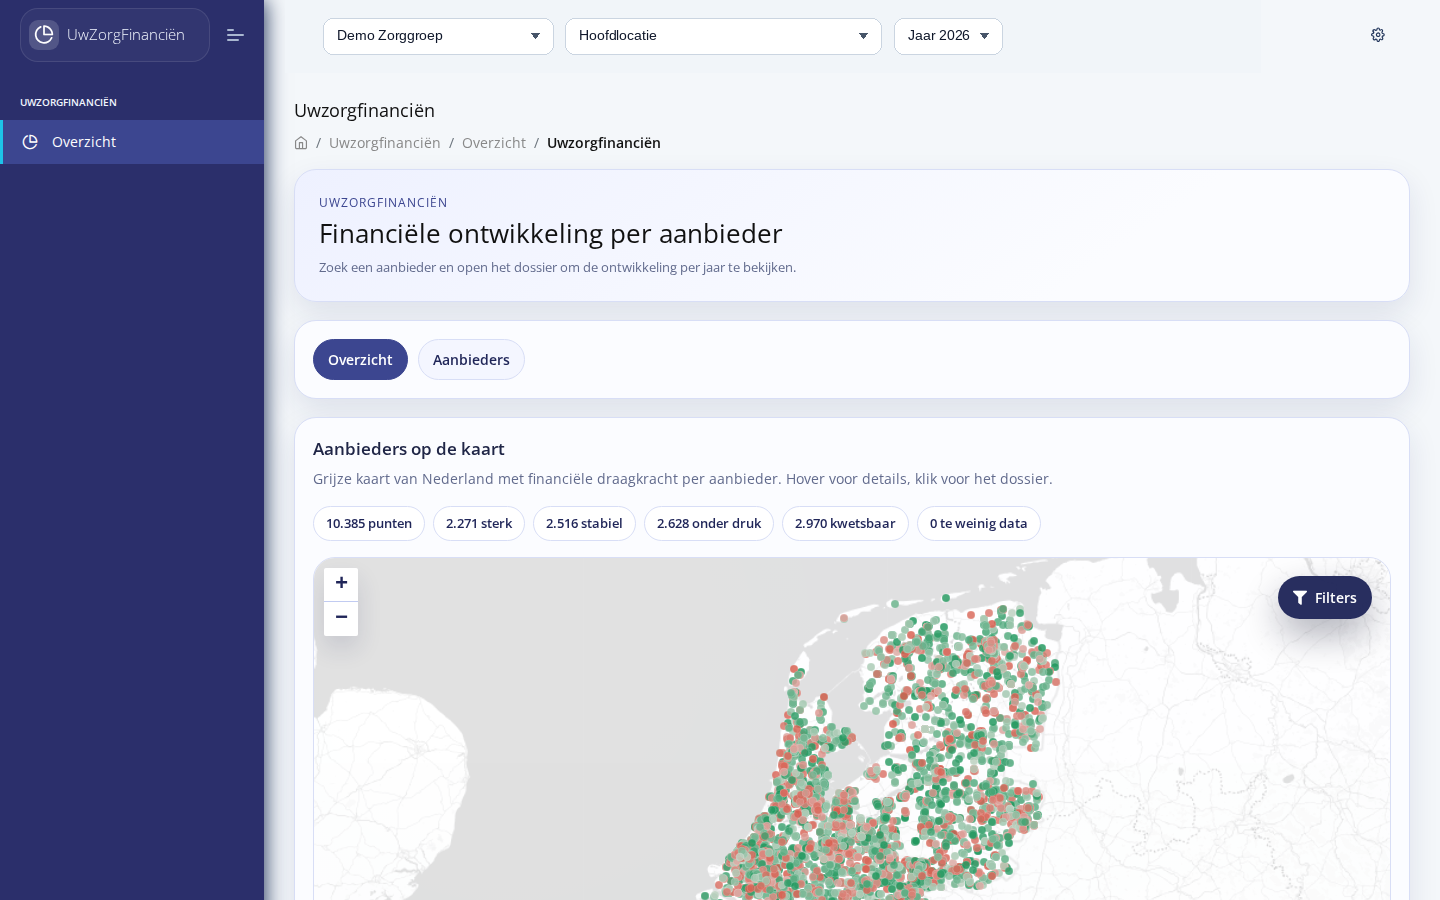Zoom out on the map
Viewport: 1440px width, 900px height.
pos(341,618)
